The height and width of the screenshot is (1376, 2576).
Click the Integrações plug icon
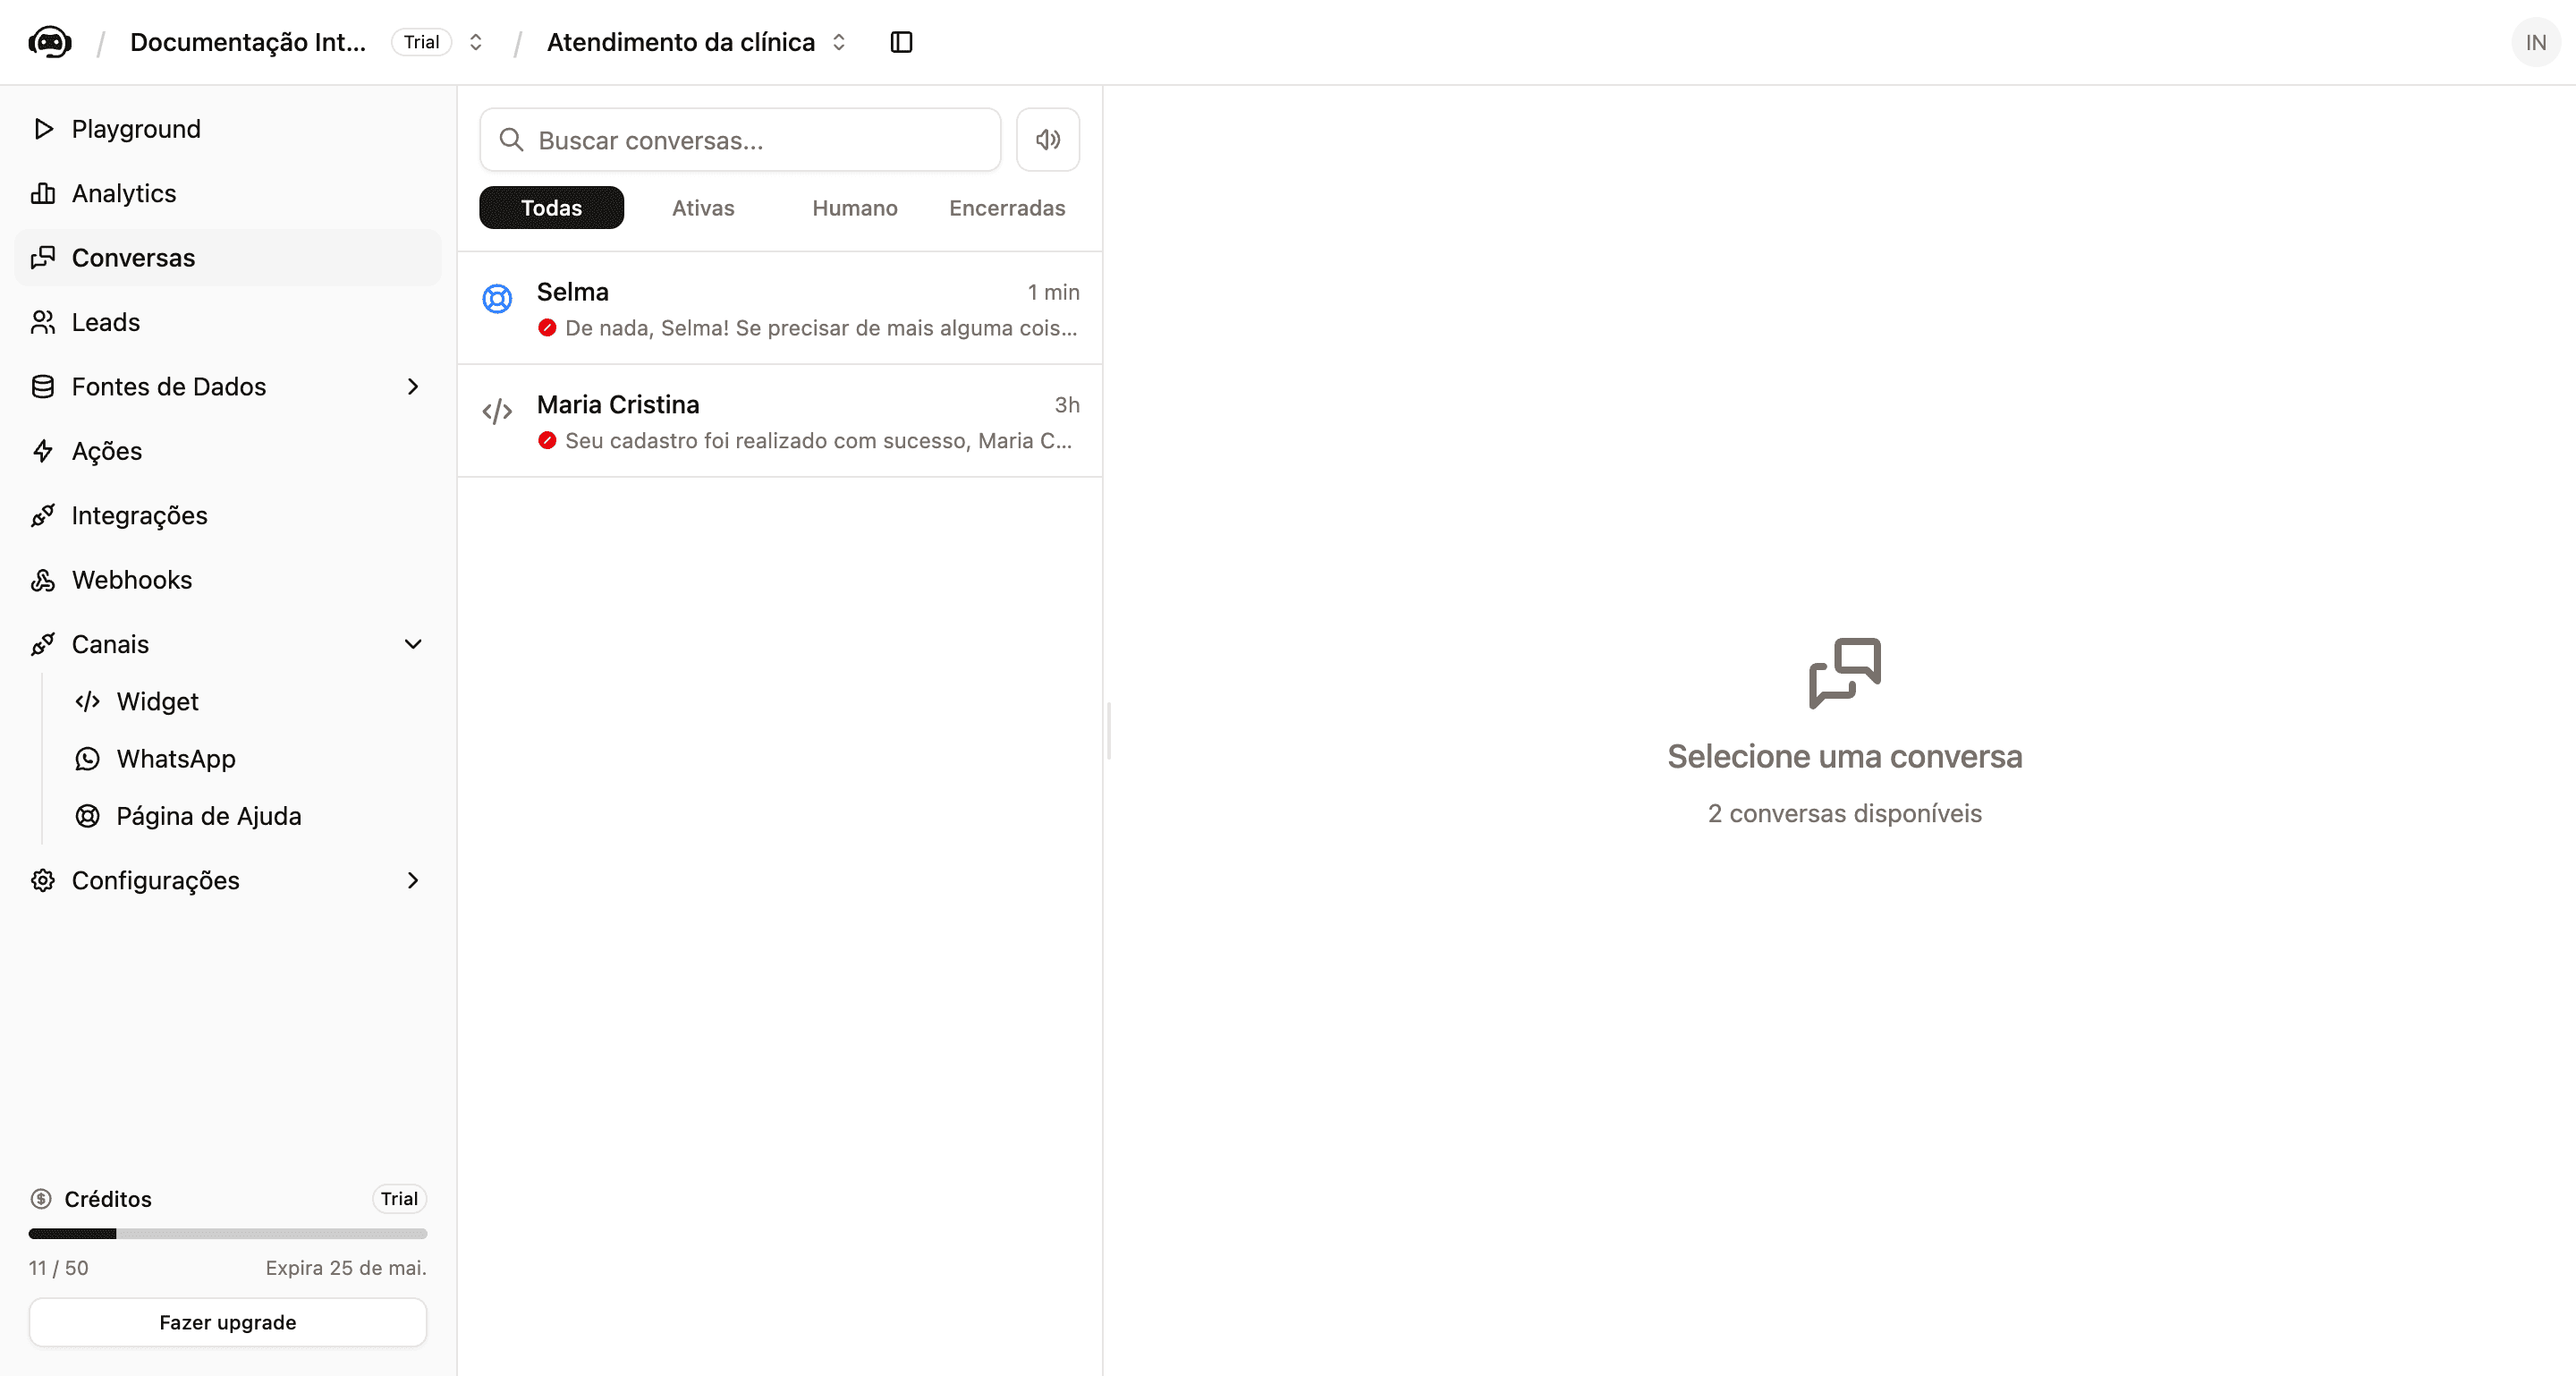(x=43, y=516)
